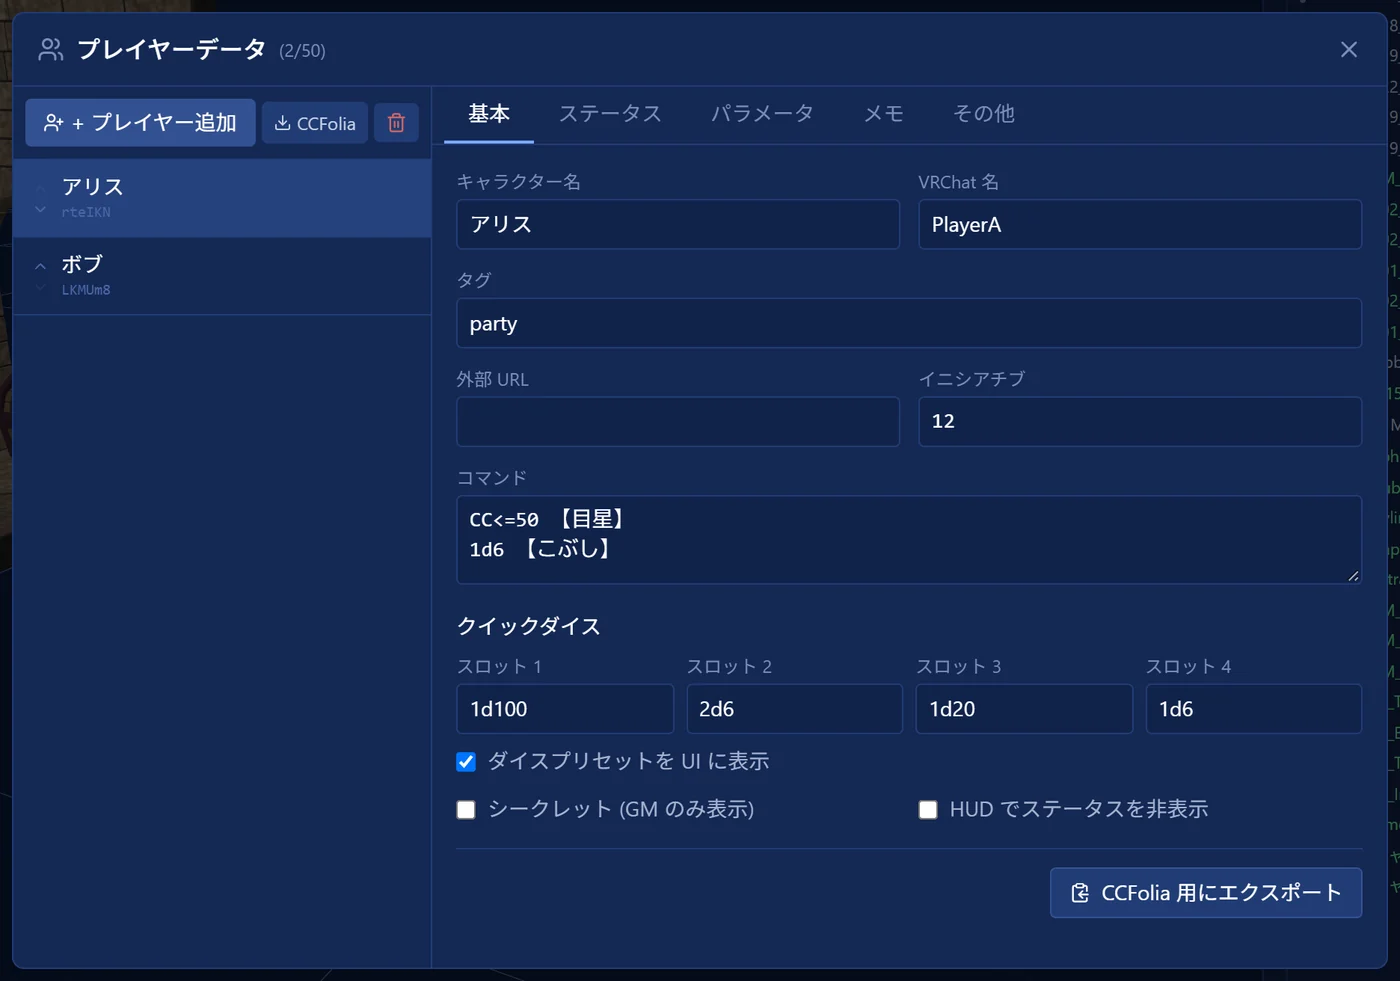Move アリス down in the player list
The width and height of the screenshot is (1400, 981).
[x=40, y=210]
